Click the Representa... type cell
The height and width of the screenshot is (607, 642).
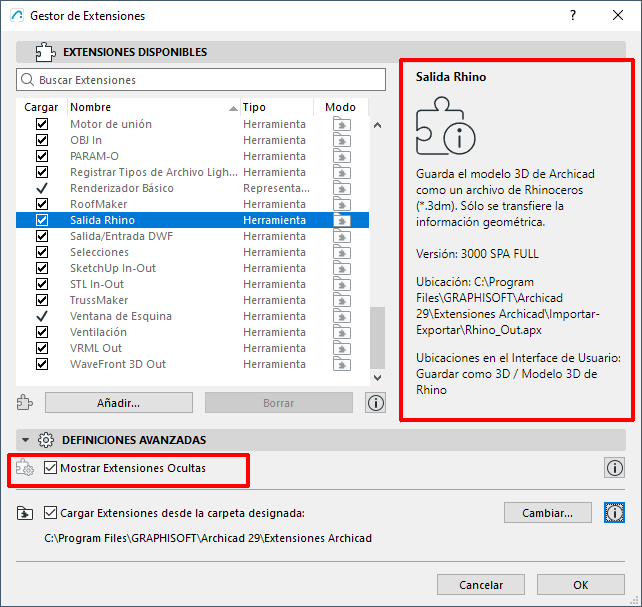[276, 188]
